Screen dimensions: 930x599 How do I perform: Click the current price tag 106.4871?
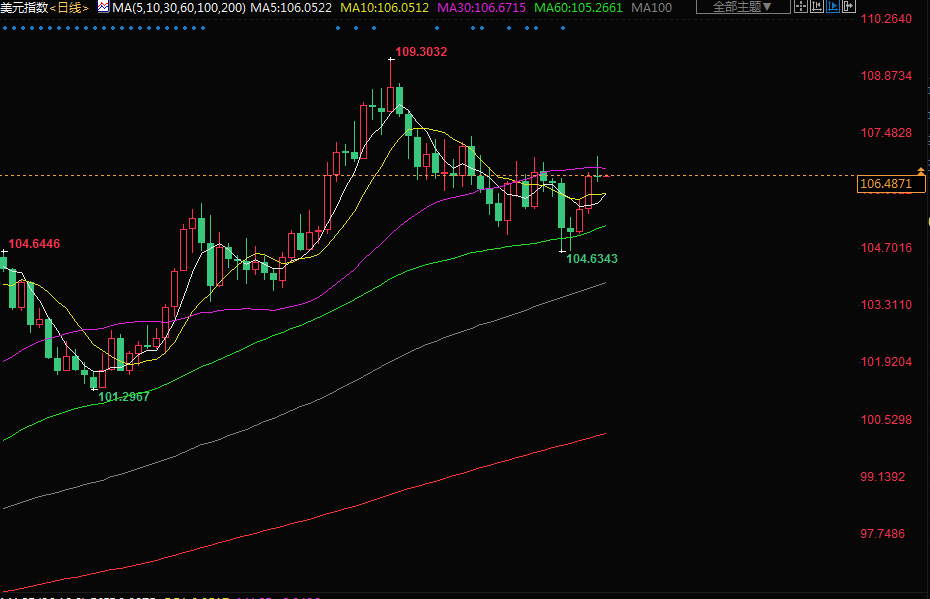(x=886, y=184)
